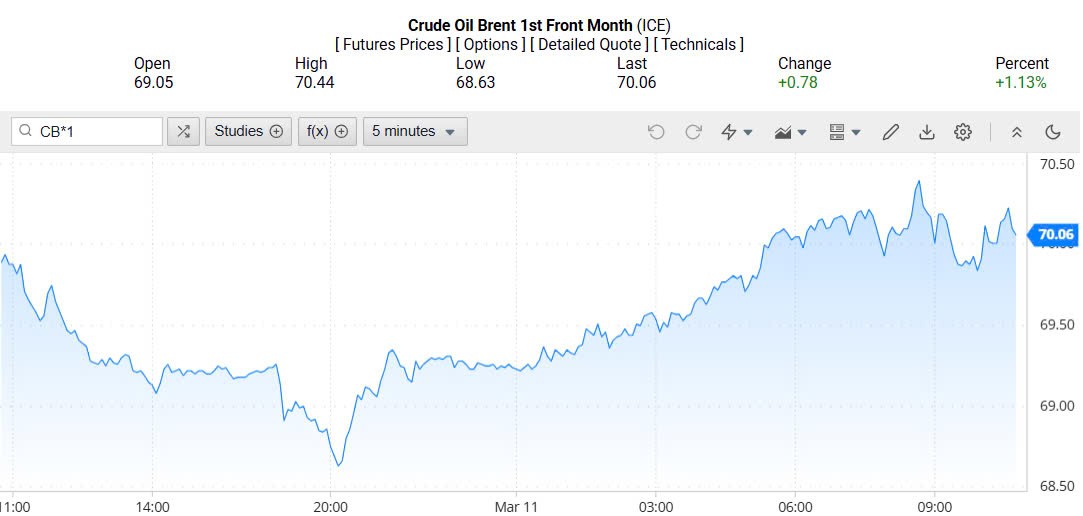Toggle dark mode moon icon
Viewport: 1083px width, 516px height.
coord(1052,132)
